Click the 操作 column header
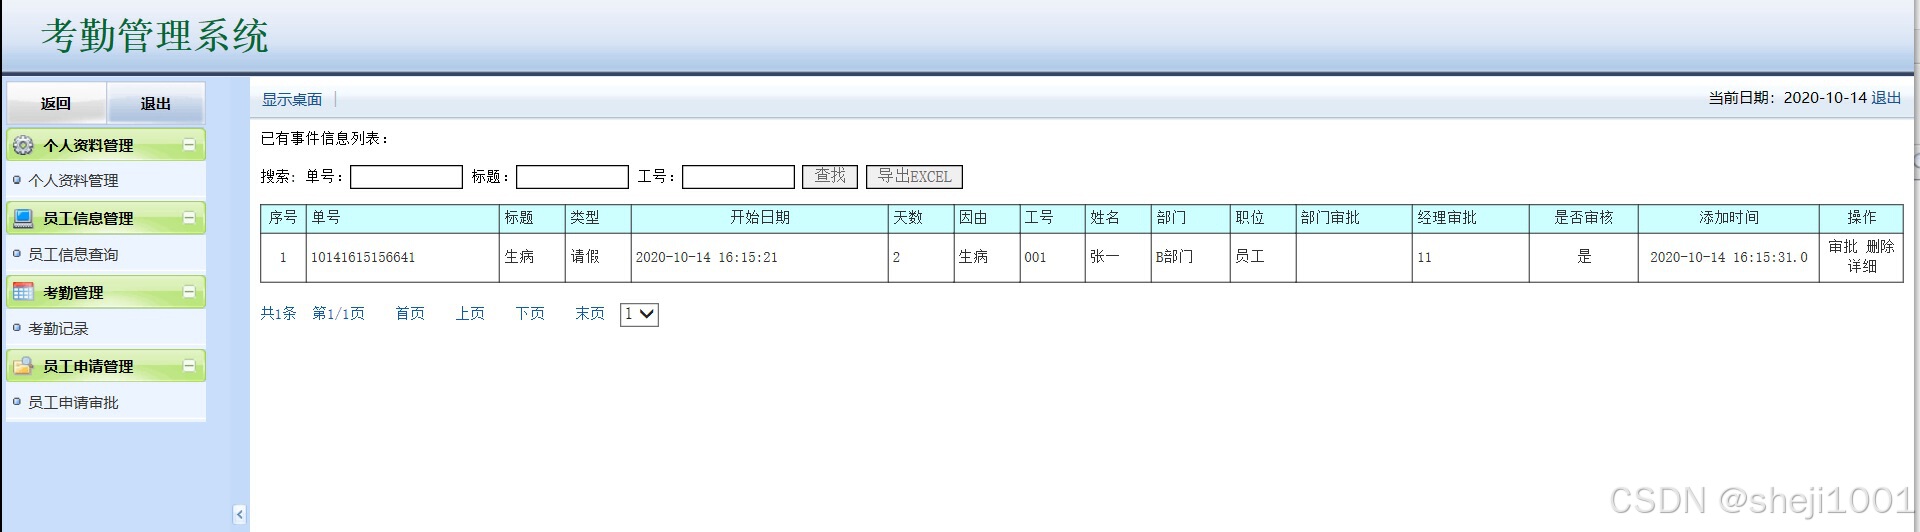This screenshot has width=1920, height=532. [1862, 218]
